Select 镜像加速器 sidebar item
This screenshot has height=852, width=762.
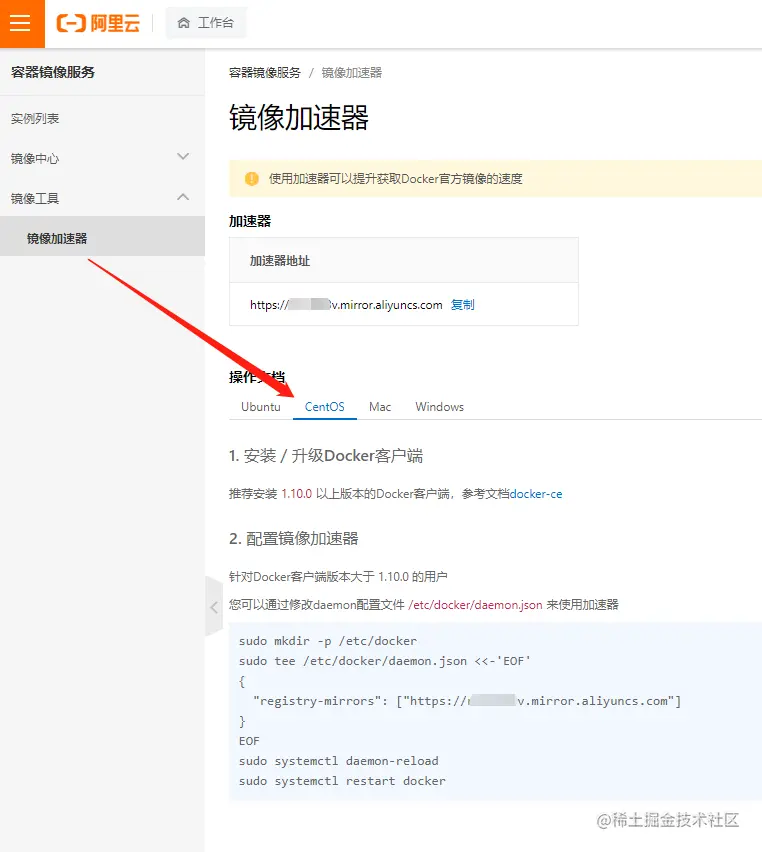[102, 238]
